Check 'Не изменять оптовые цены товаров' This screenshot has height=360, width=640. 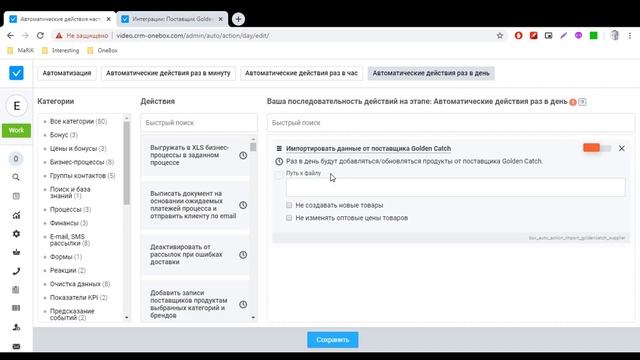(289, 218)
